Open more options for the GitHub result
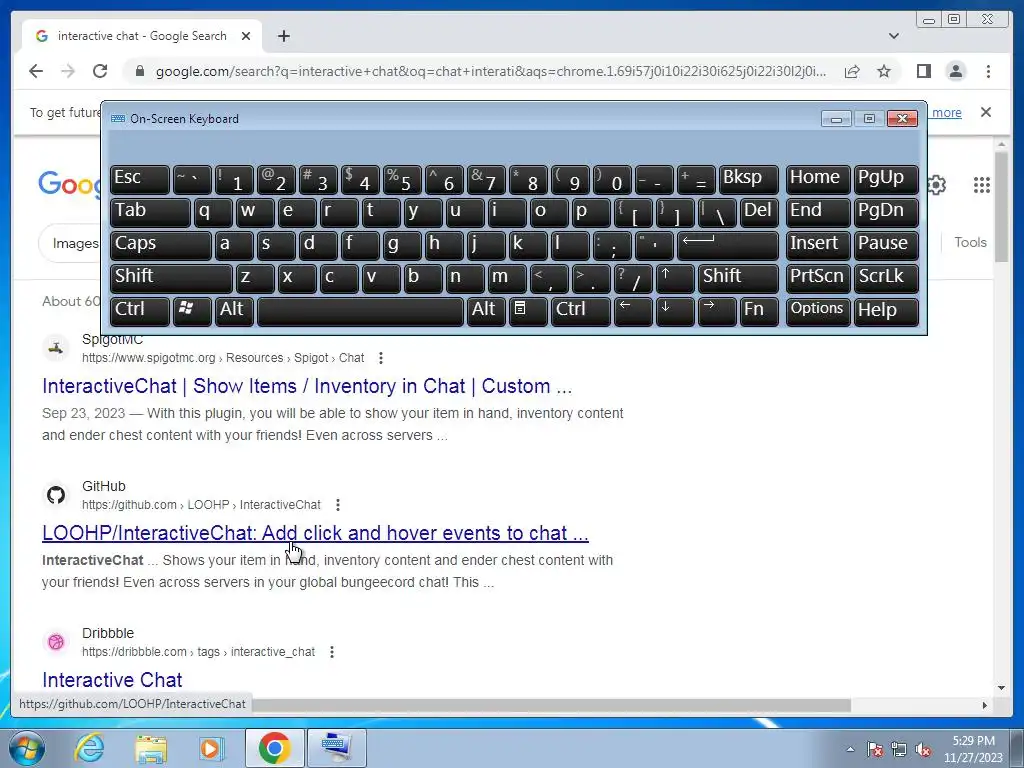Screen dimensions: 1024x768 pos(338,505)
